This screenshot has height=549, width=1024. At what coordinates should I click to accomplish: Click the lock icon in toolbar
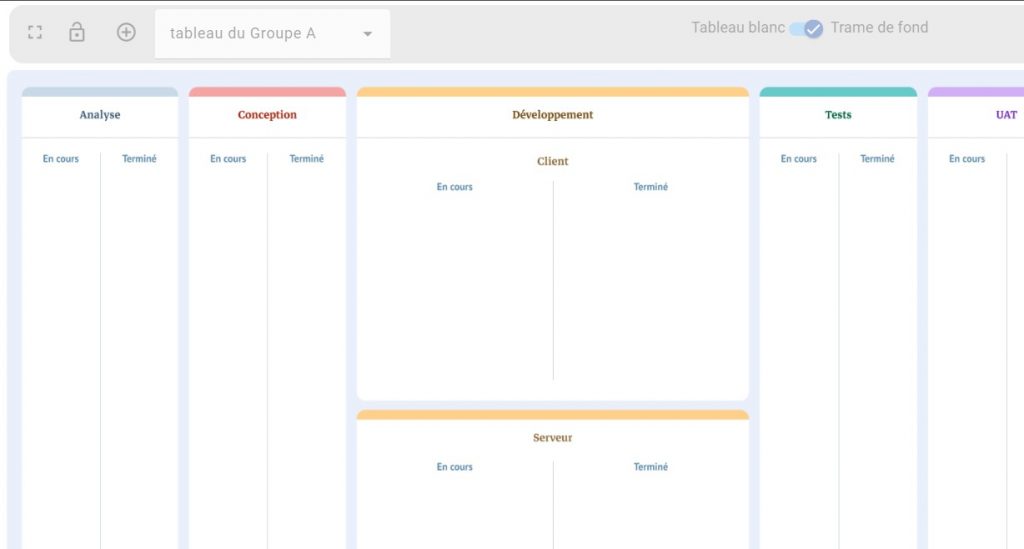pos(77,33)
